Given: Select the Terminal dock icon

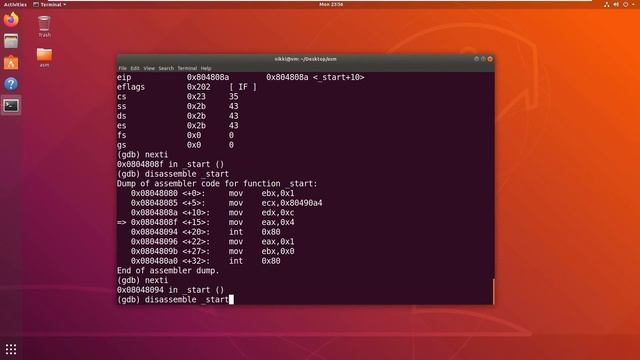Looking at the screenshot, I should pyautogui.click(x=11, y=106).
